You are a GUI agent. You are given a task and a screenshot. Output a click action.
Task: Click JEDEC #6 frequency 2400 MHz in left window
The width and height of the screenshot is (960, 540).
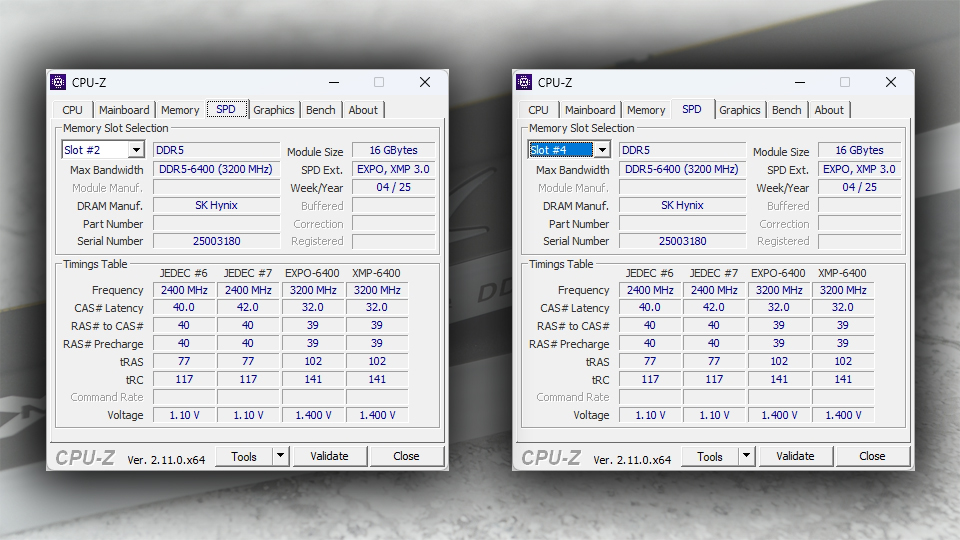pyautogui.click(x=184, y=290)
